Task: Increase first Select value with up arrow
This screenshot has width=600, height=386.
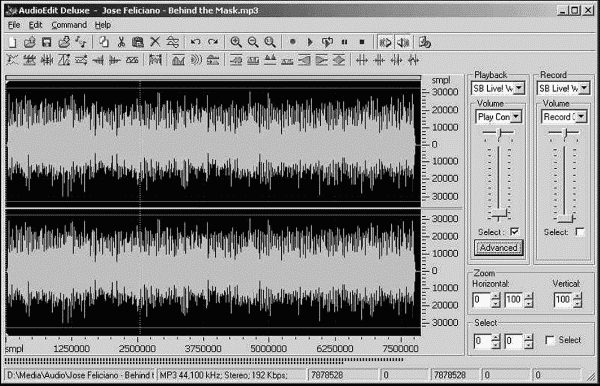Action: click(x=496, y=337)
